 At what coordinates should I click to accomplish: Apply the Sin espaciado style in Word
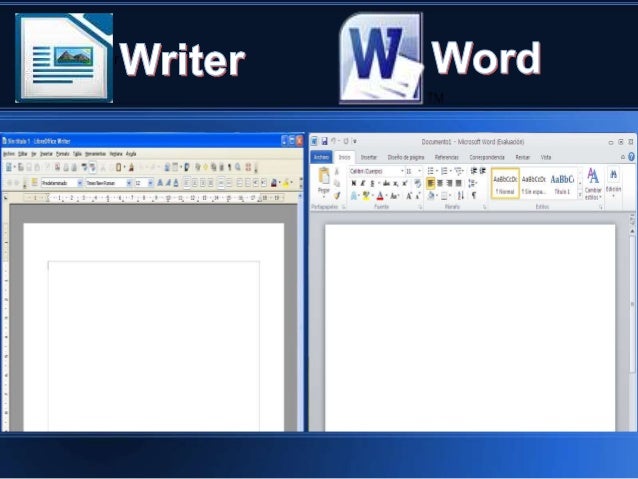tap(533, 184)
